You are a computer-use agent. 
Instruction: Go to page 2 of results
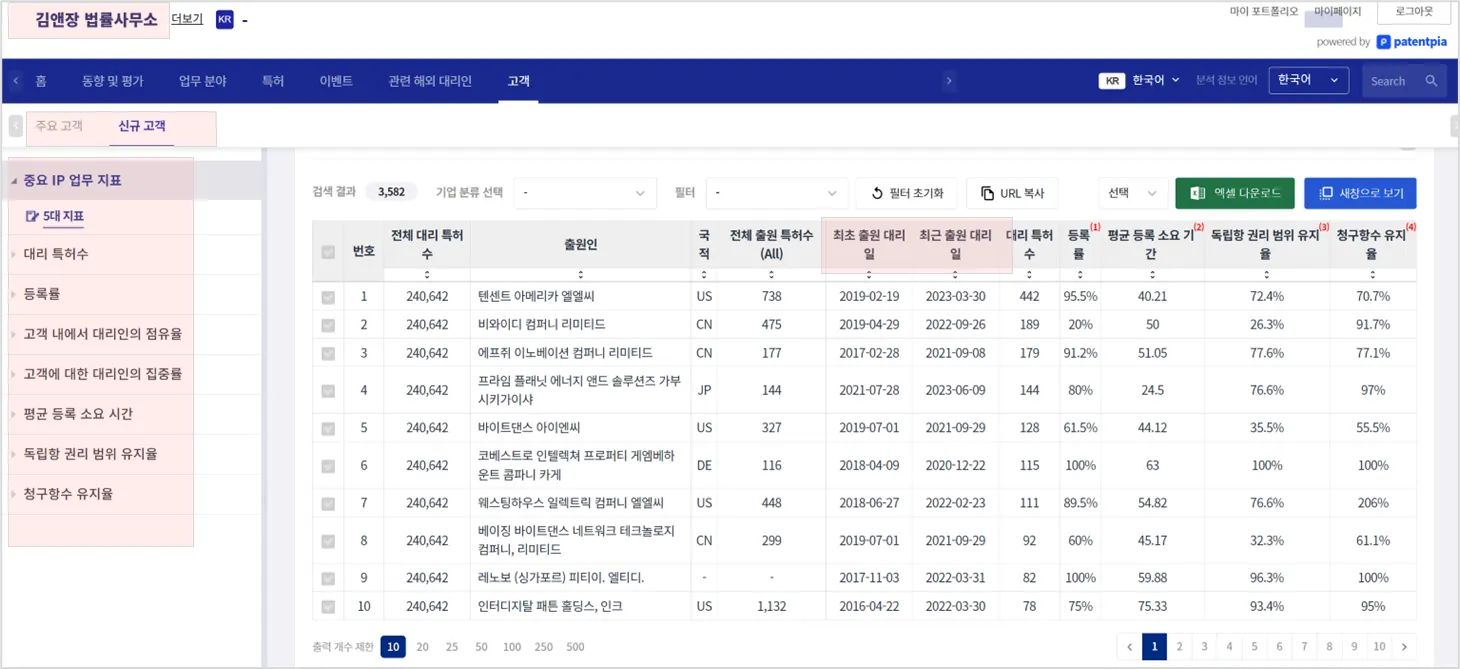point(1179,647)
